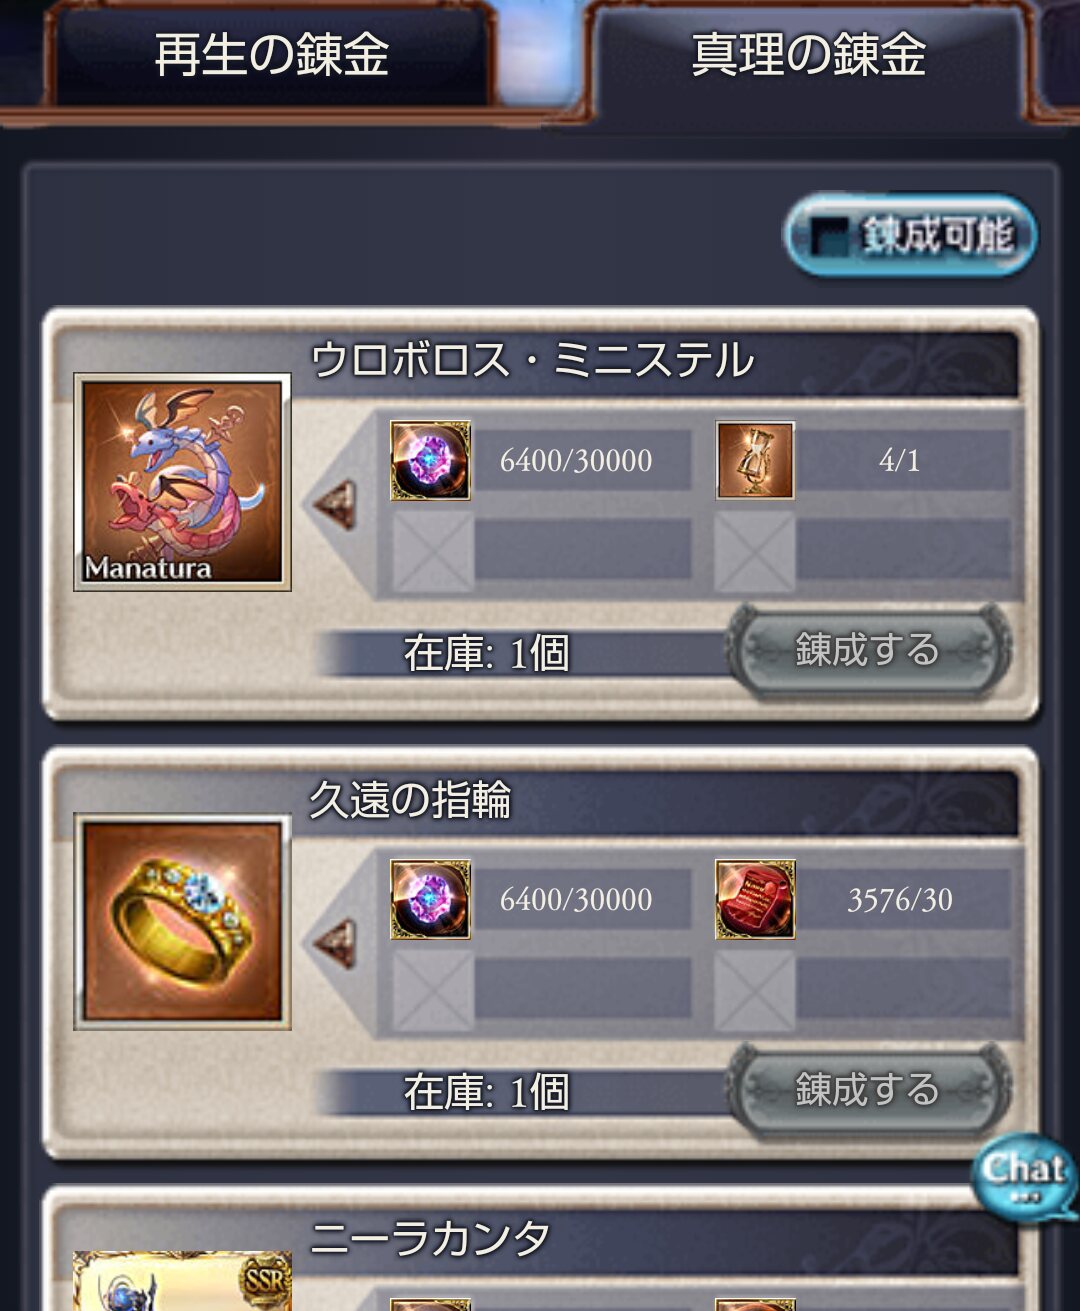Open the Chat bubble
The image size is (1080, 1311).
(x=1024, y=1177)
